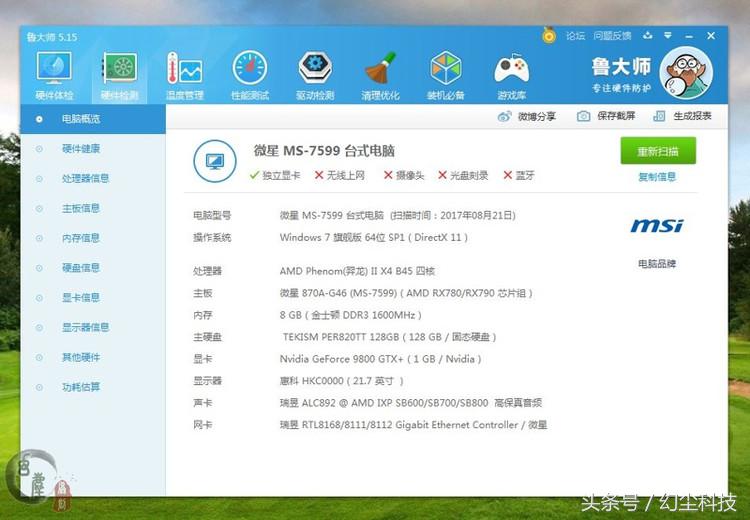Viewport: 750px width, 520px height.
Task: Click the gold medal icon in title bar
Action: tap(549, 35)
